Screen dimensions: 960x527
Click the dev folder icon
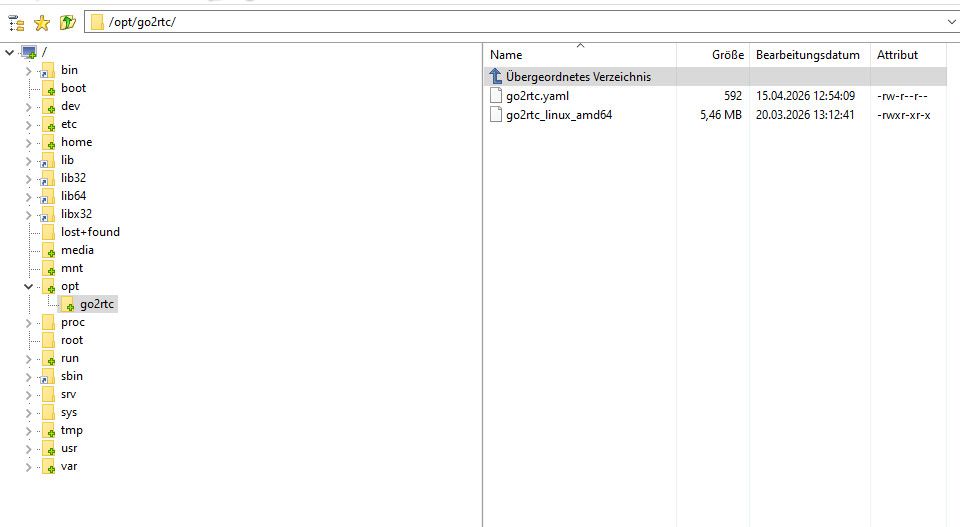(48, 107)
